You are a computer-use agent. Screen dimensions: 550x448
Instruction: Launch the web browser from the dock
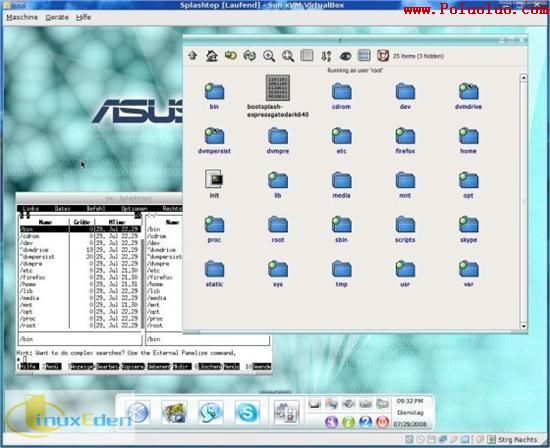(x=138, y=412)
